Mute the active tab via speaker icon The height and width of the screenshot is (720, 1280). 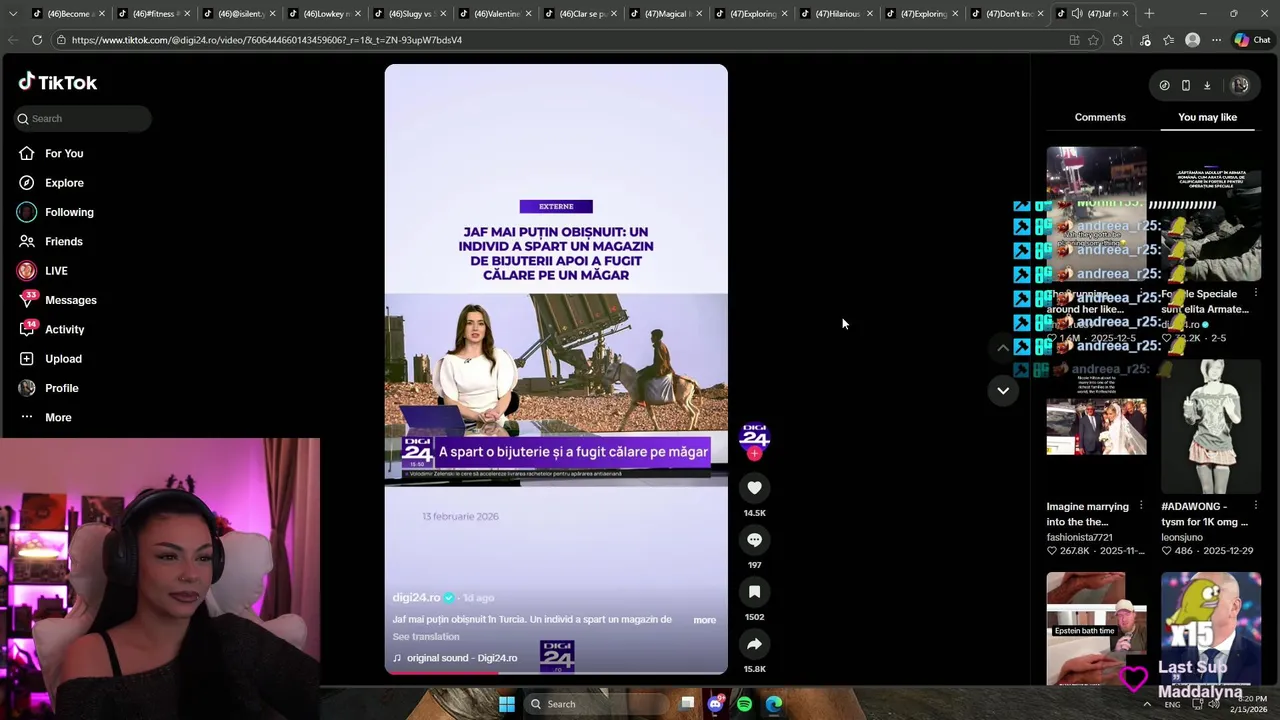tap(1077, 14)
